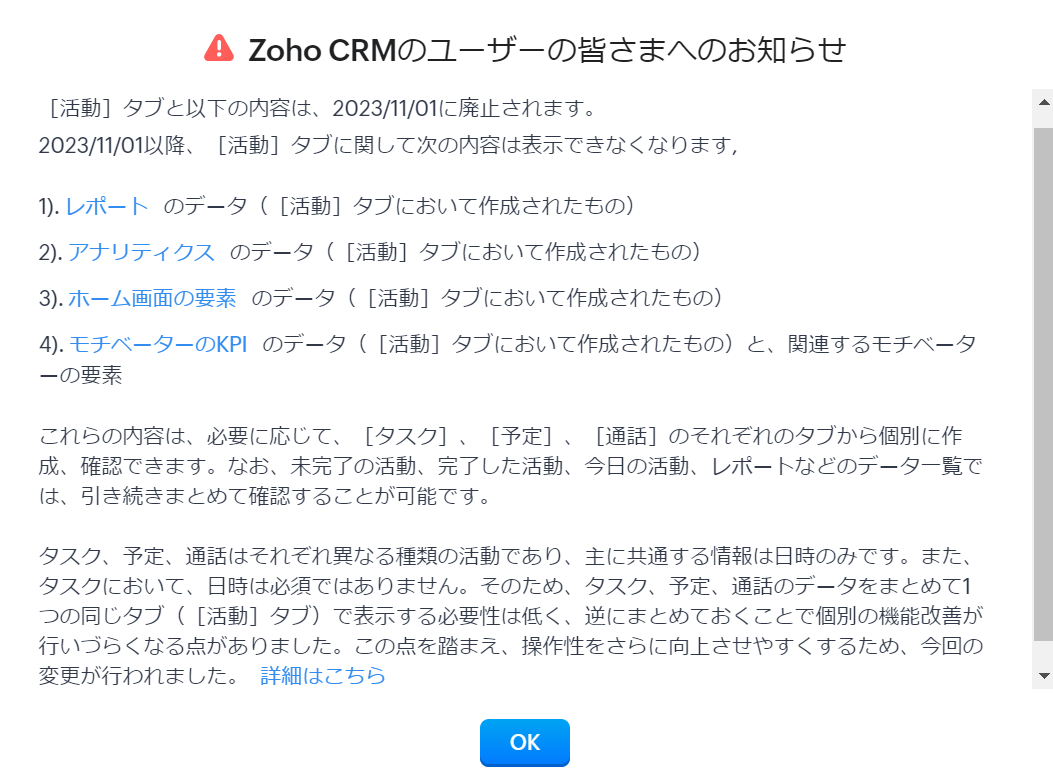
Task: Open the アナリティクス link
Action: pos(141,252)
